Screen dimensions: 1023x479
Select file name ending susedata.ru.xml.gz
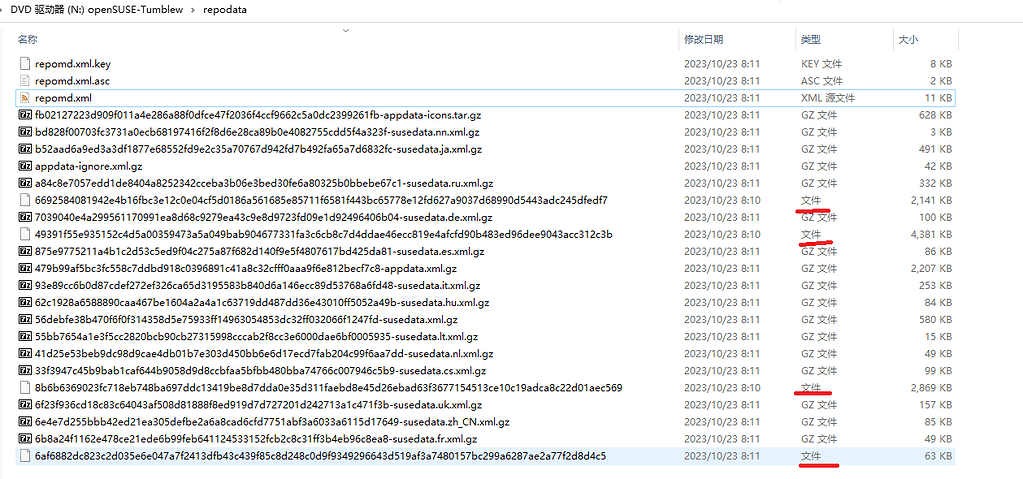pyautogui.click(x=264, y=183)
